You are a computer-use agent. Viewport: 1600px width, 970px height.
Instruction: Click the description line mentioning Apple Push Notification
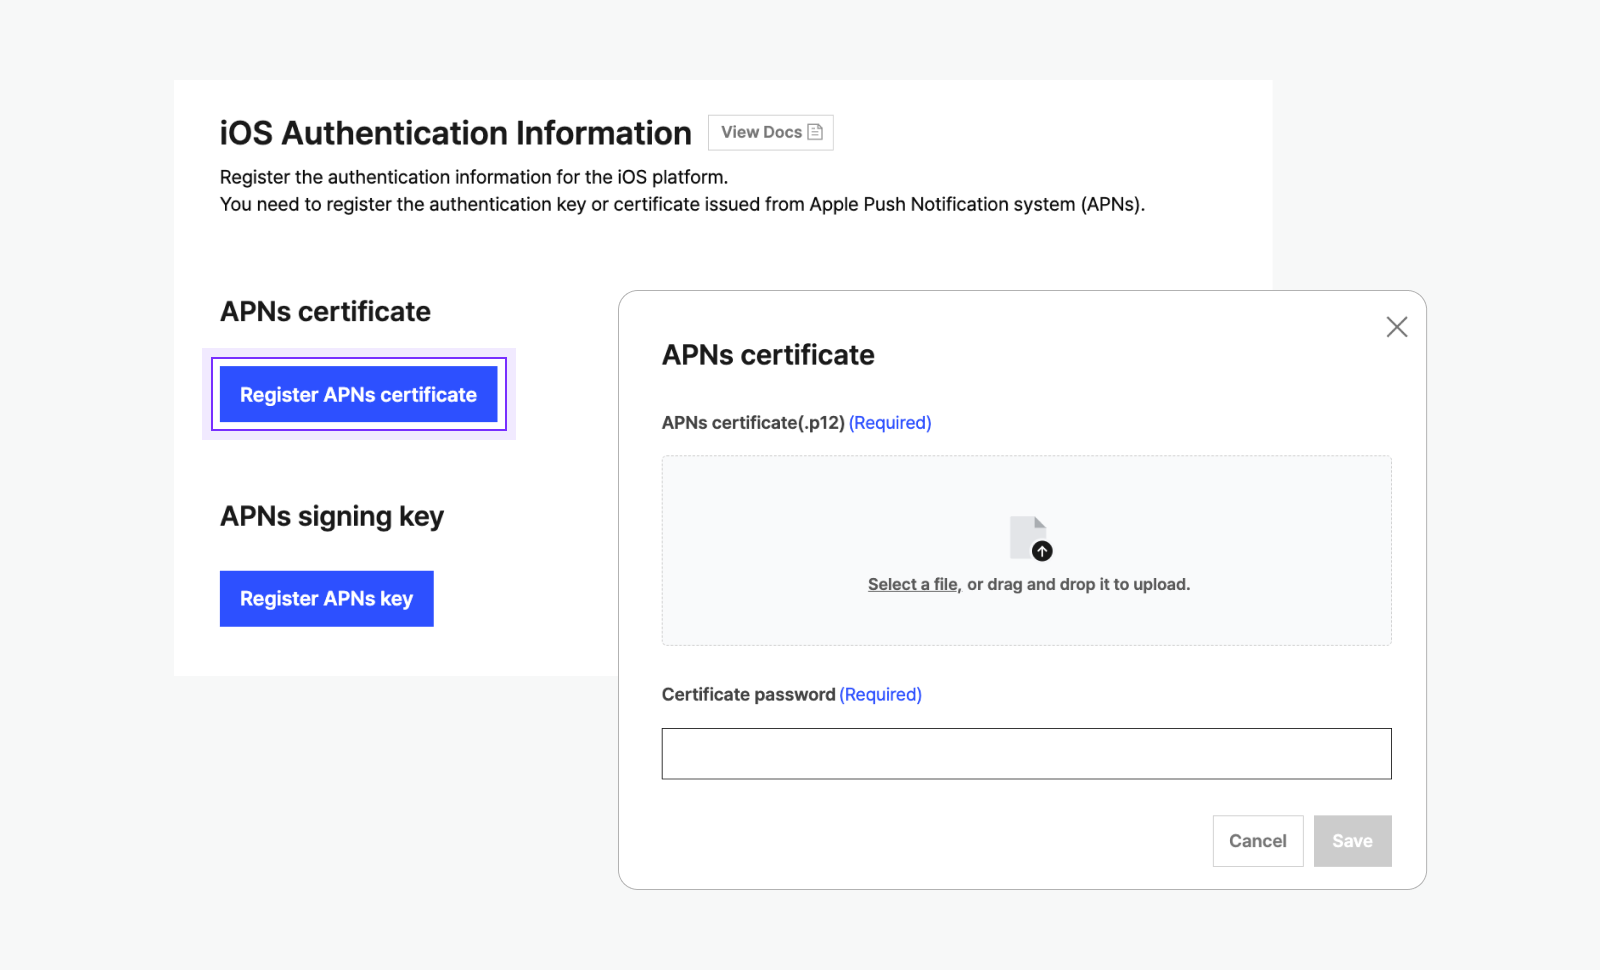click(x=682, y=204)
